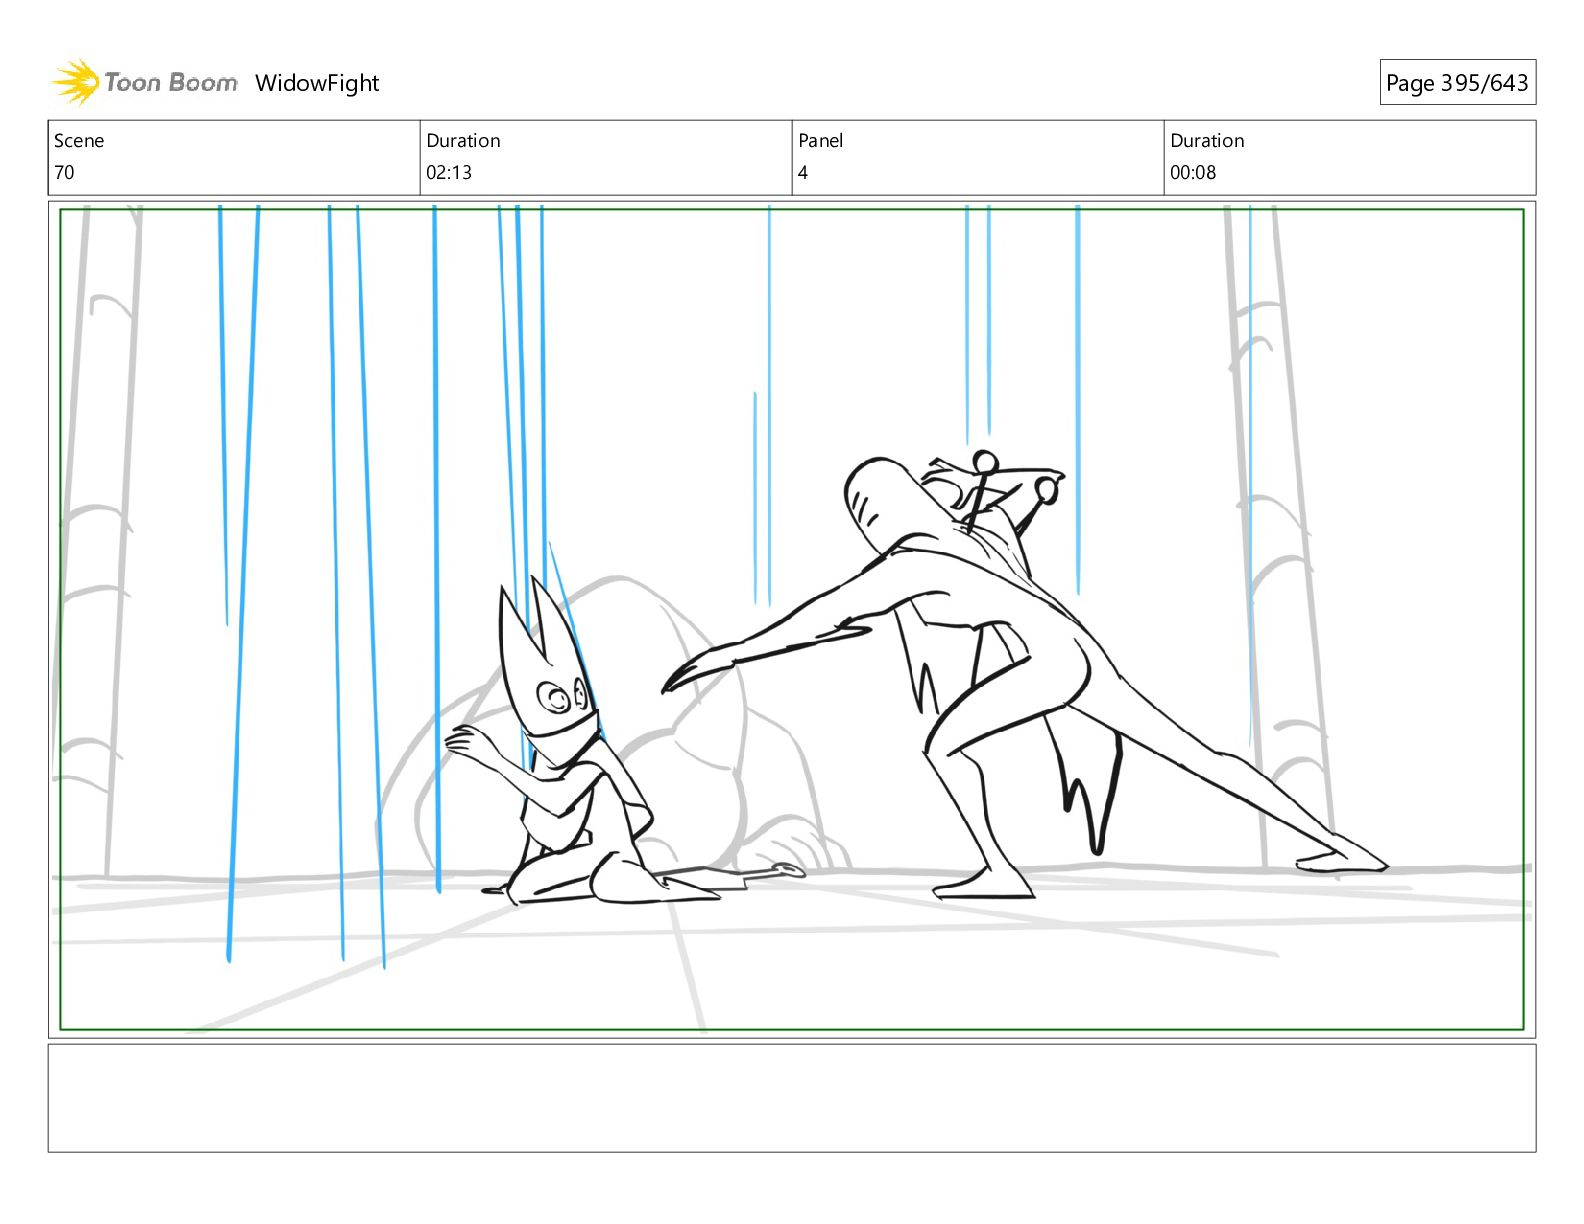Click the Toon Boom wordmark text
The image size is (1584, 1224).
coord(171,83)
